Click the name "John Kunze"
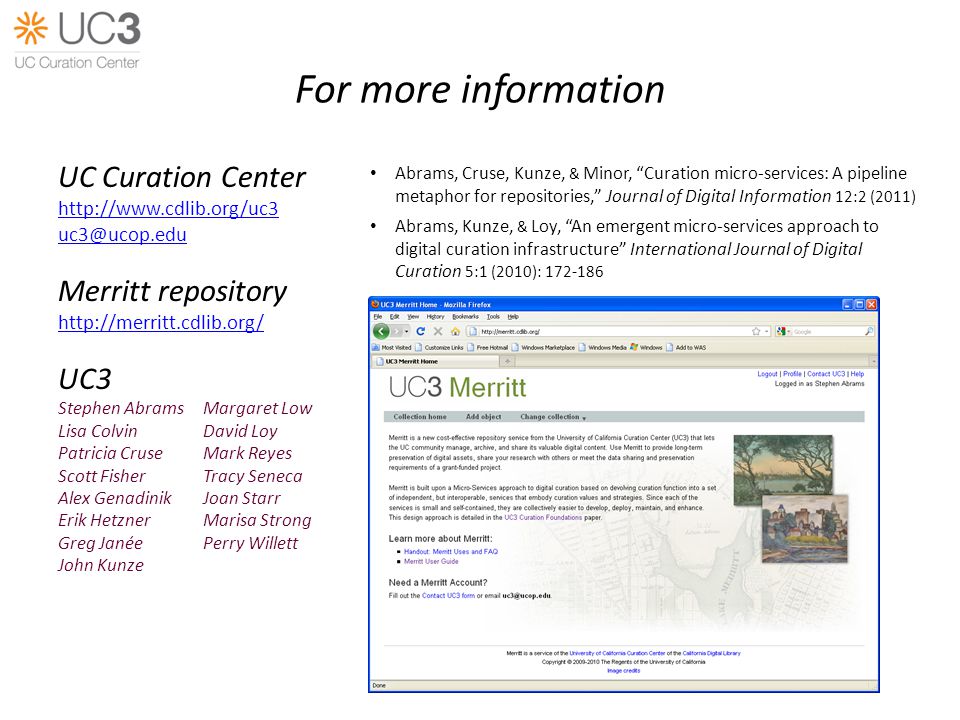The height and width of the screenshot is (720, 960). click(100, 565)
